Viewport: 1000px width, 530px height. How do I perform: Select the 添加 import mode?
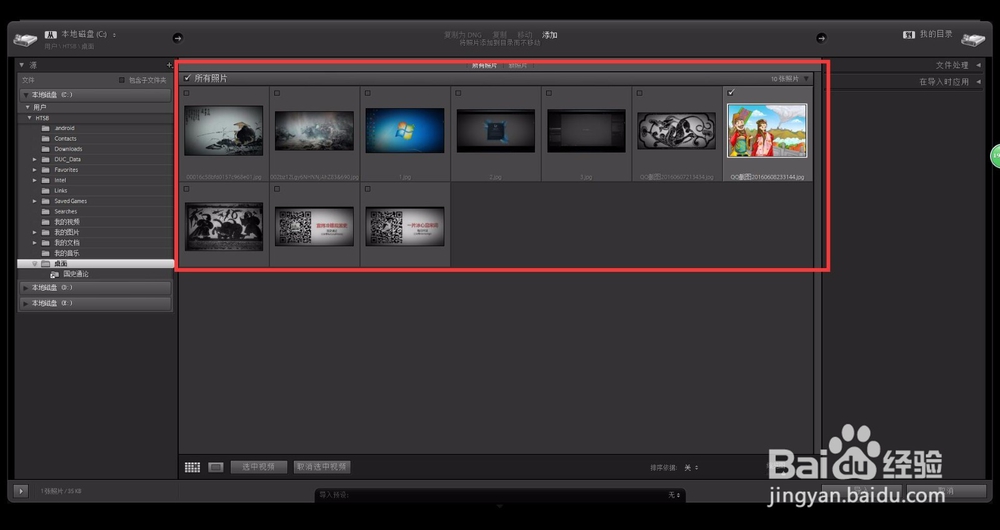point(550,34)
